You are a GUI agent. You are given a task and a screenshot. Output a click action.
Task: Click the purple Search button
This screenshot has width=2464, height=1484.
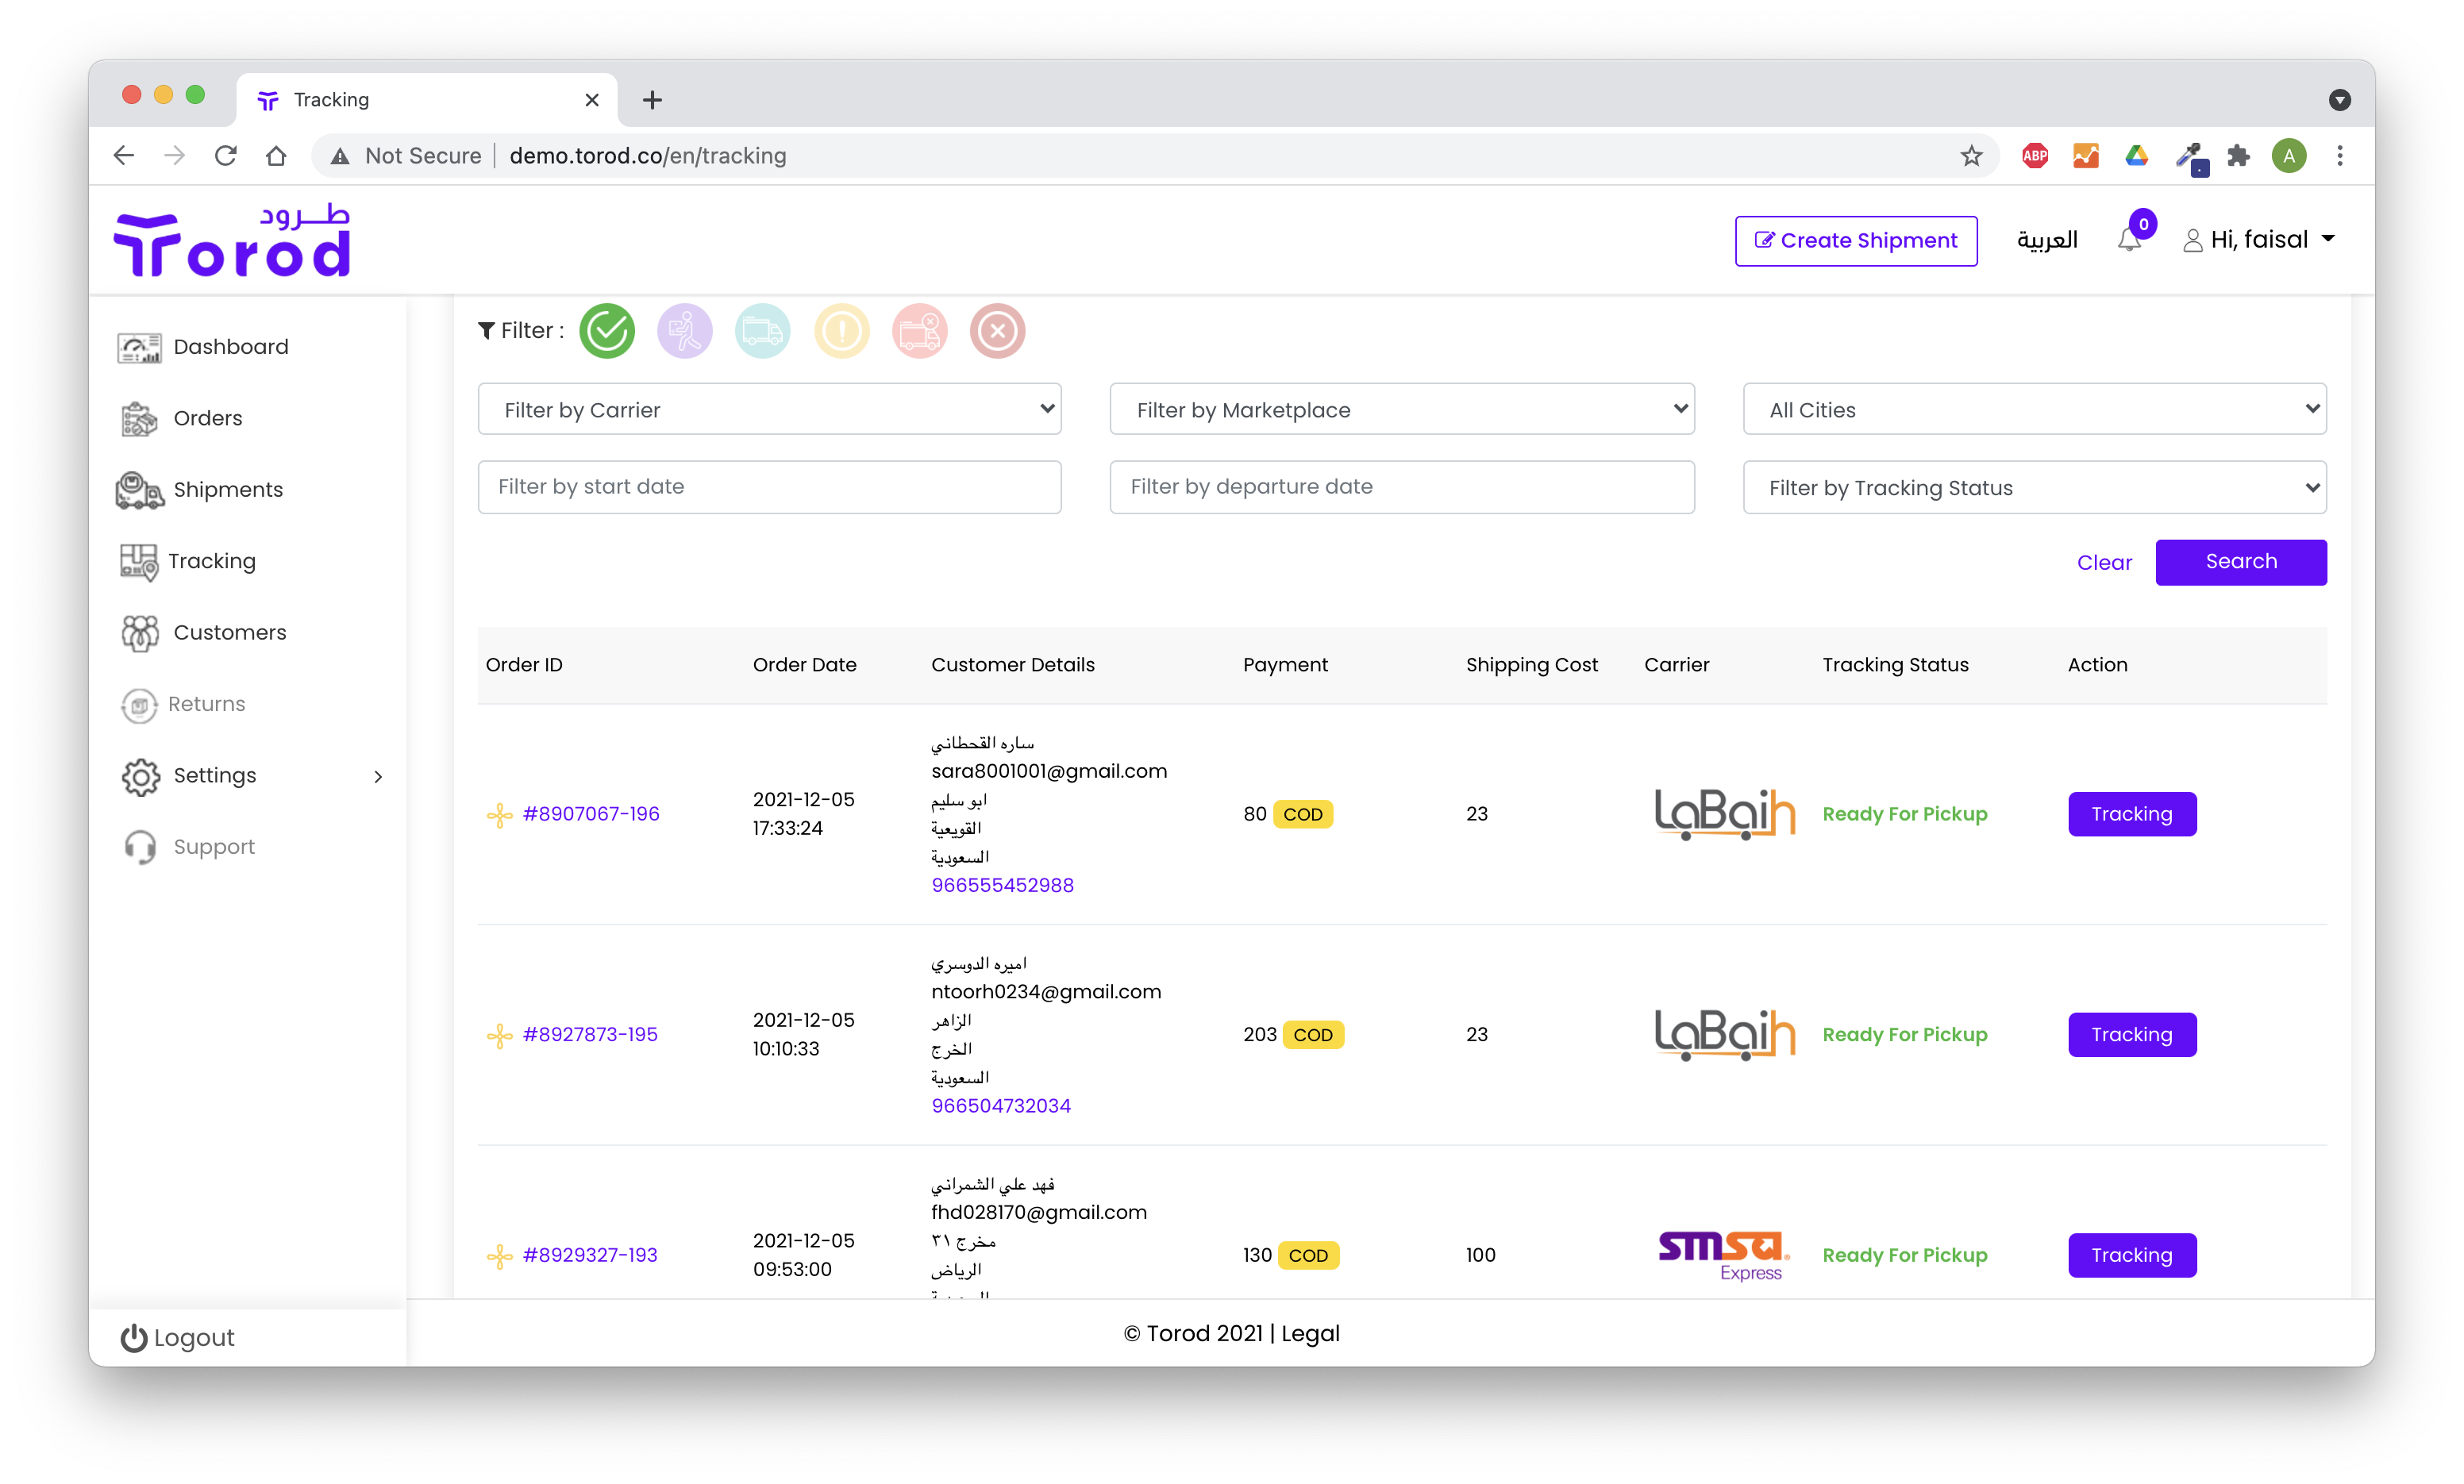pos(2240,562)
